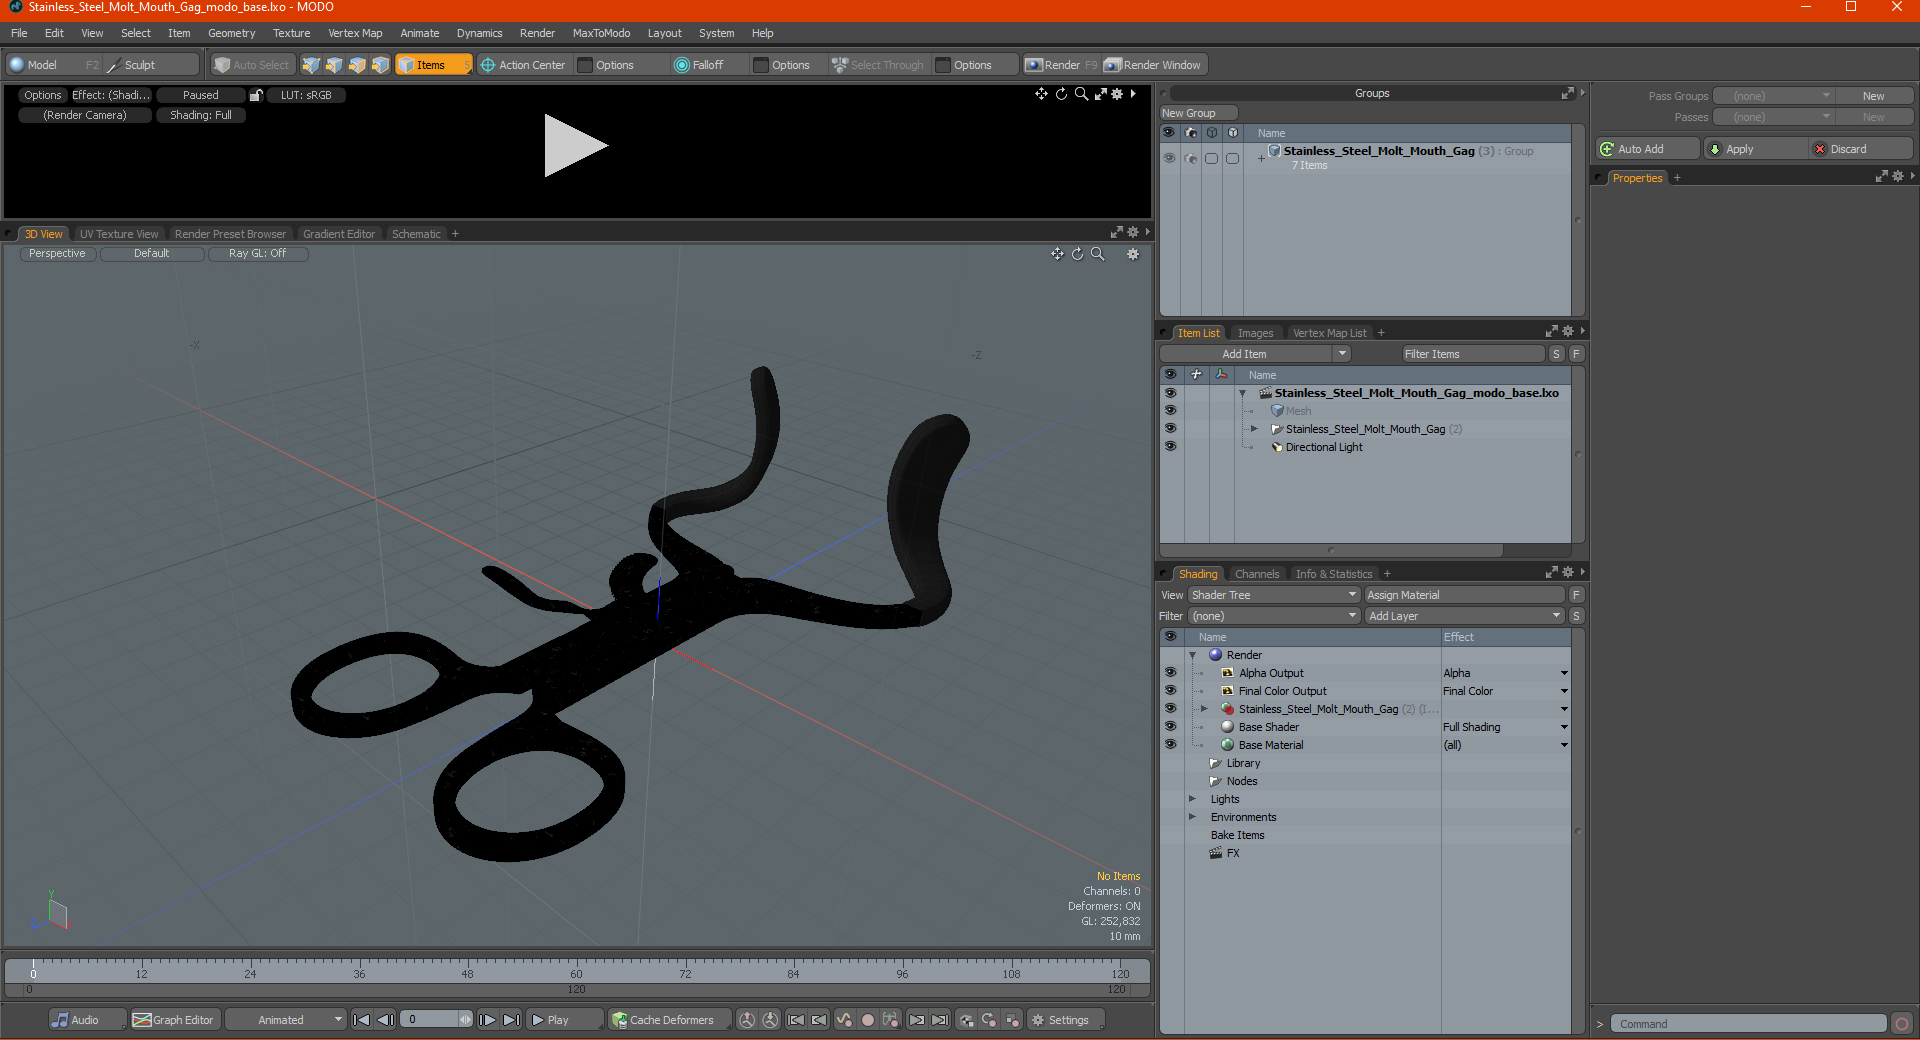The height and width of the screenshot is (1040, 1920).
Task: Activate Items selection mode
Action: coord(433,65)
